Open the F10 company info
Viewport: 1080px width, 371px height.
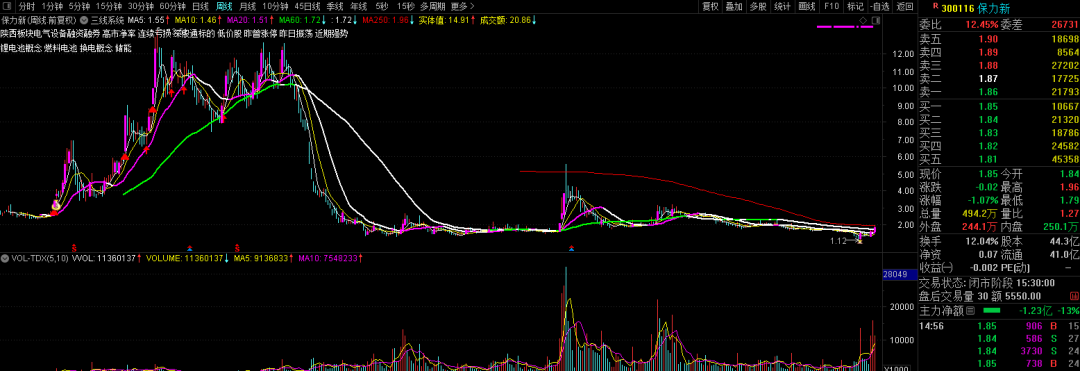pyautogui.click(x=831, y=6)
